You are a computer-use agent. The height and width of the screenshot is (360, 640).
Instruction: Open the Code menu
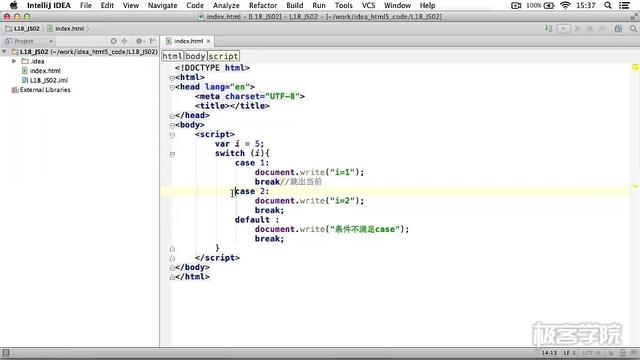195,5
